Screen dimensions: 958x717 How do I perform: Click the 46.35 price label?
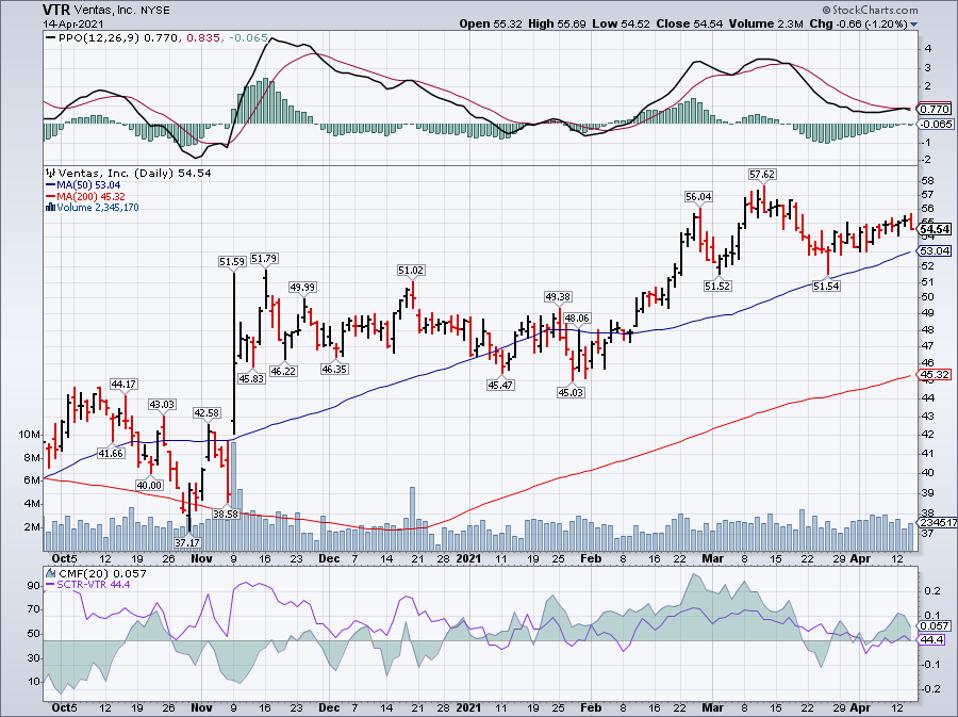[x=334, y=369]
